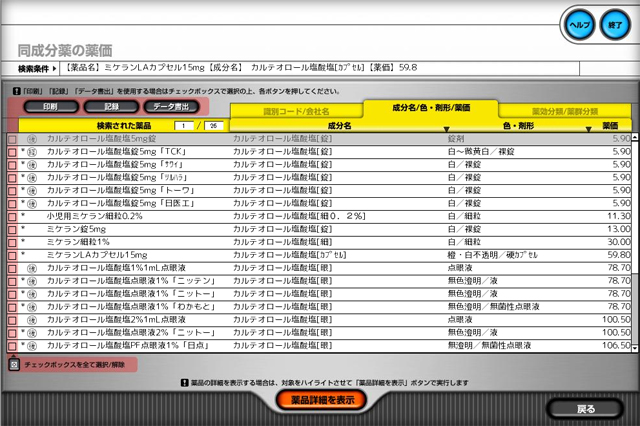Check box for カルテオロール塩酸塩1%1mL点眼液
This screenshot has height=426, width=640.
[12, 268]
